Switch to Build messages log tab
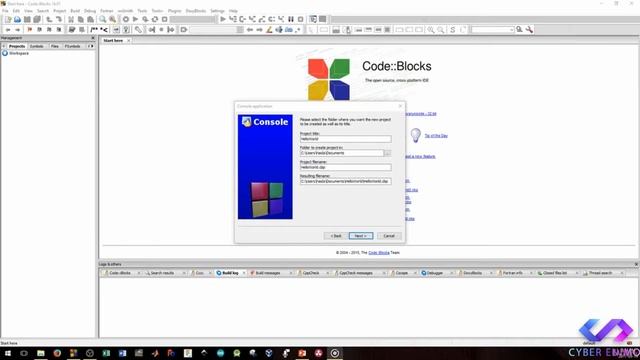The image size is (640, 360). coord(268,273)
